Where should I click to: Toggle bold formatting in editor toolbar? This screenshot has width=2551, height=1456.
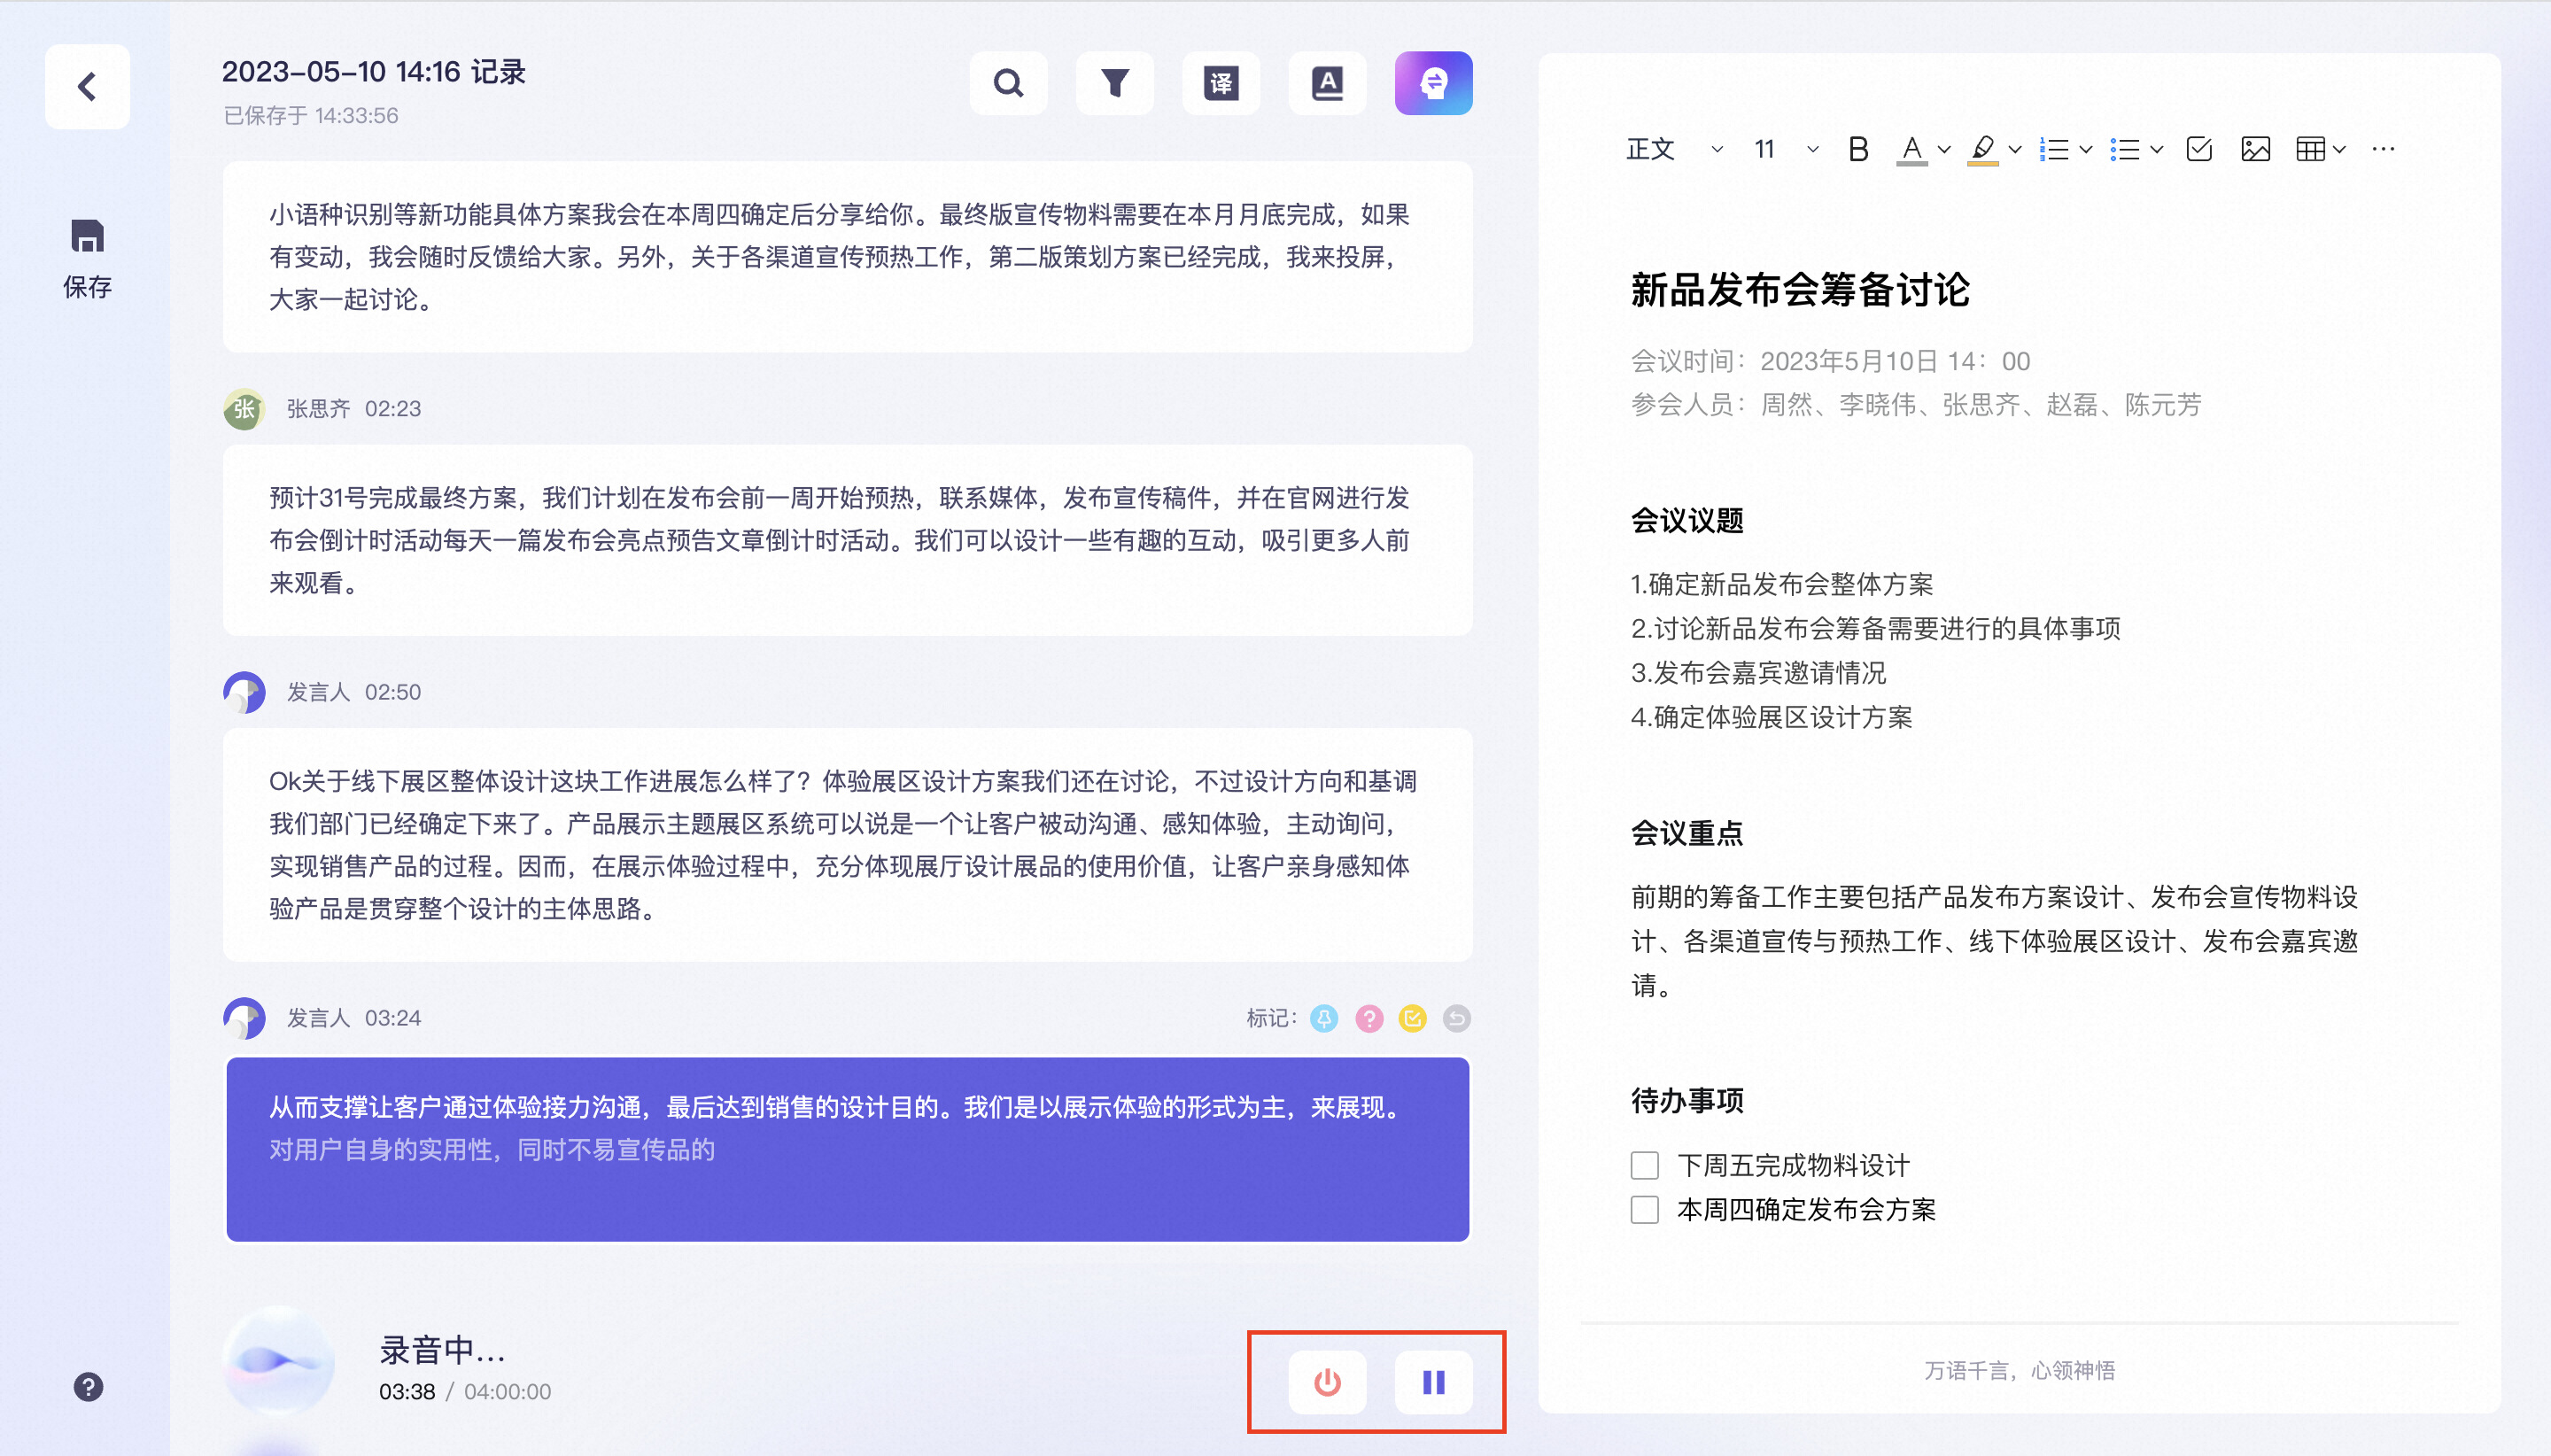point(1858,149)
